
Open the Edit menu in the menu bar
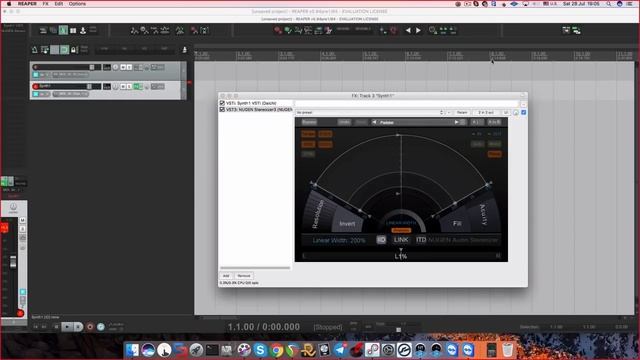59,4
